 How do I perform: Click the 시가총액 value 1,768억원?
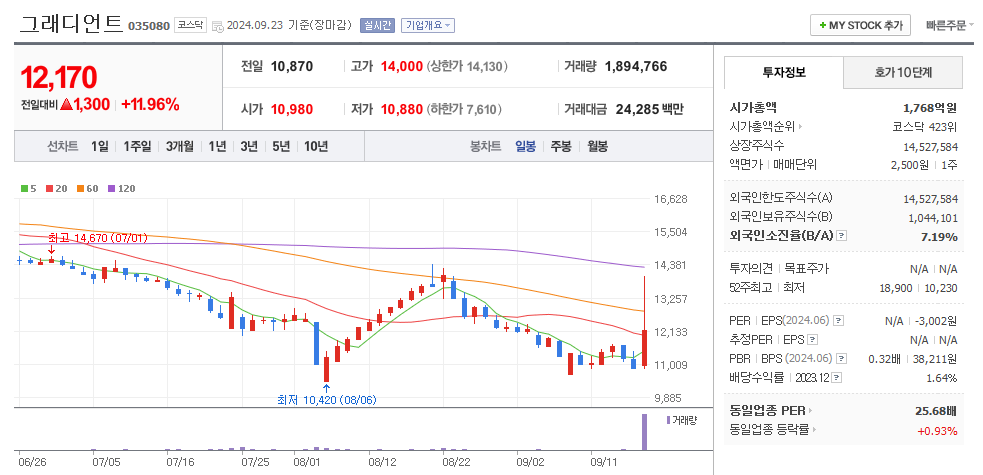pos(930,108)
